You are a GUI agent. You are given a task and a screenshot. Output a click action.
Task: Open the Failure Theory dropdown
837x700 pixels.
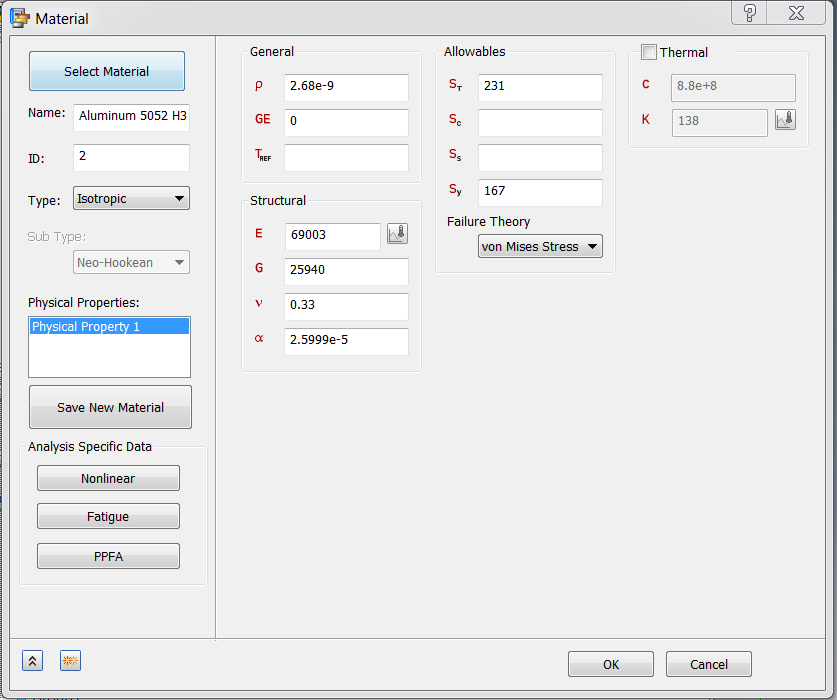point(540,245)
